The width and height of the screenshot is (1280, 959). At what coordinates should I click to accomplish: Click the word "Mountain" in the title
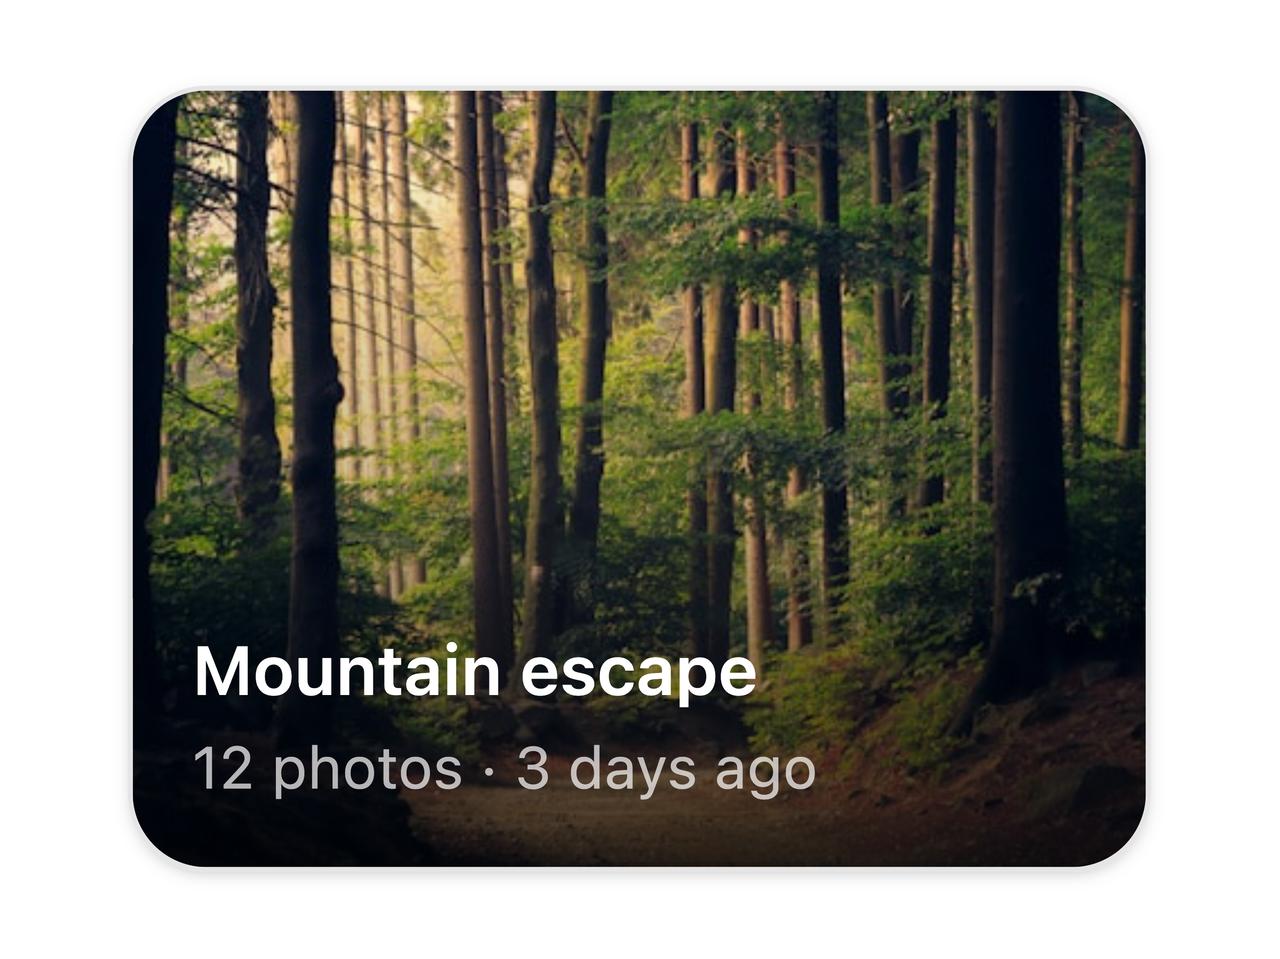coord(346,671)
